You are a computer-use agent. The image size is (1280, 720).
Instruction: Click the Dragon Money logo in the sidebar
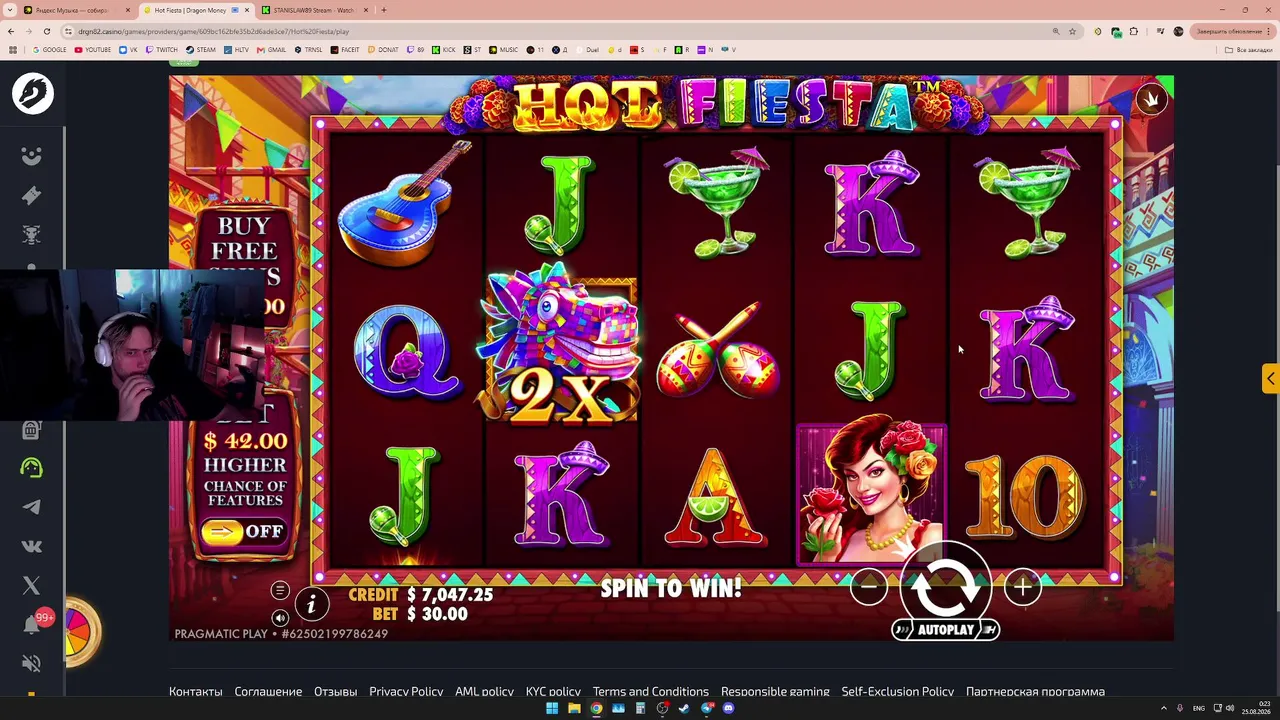(33, 93)
